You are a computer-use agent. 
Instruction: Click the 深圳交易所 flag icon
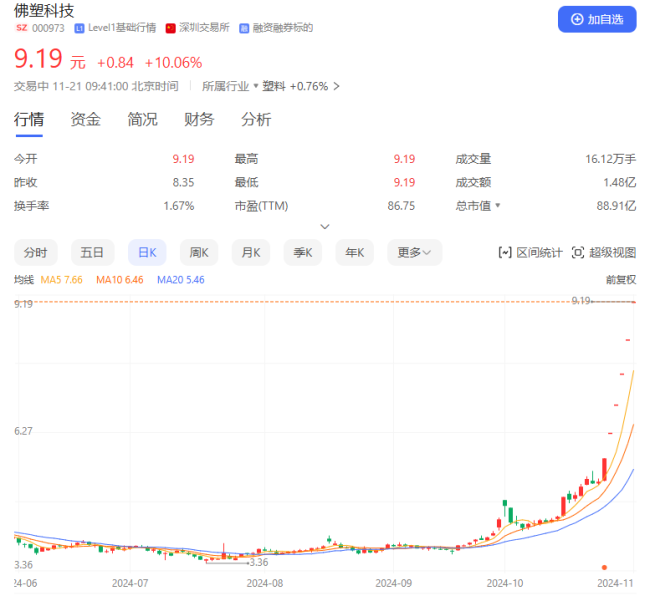[x=170, y=28]
